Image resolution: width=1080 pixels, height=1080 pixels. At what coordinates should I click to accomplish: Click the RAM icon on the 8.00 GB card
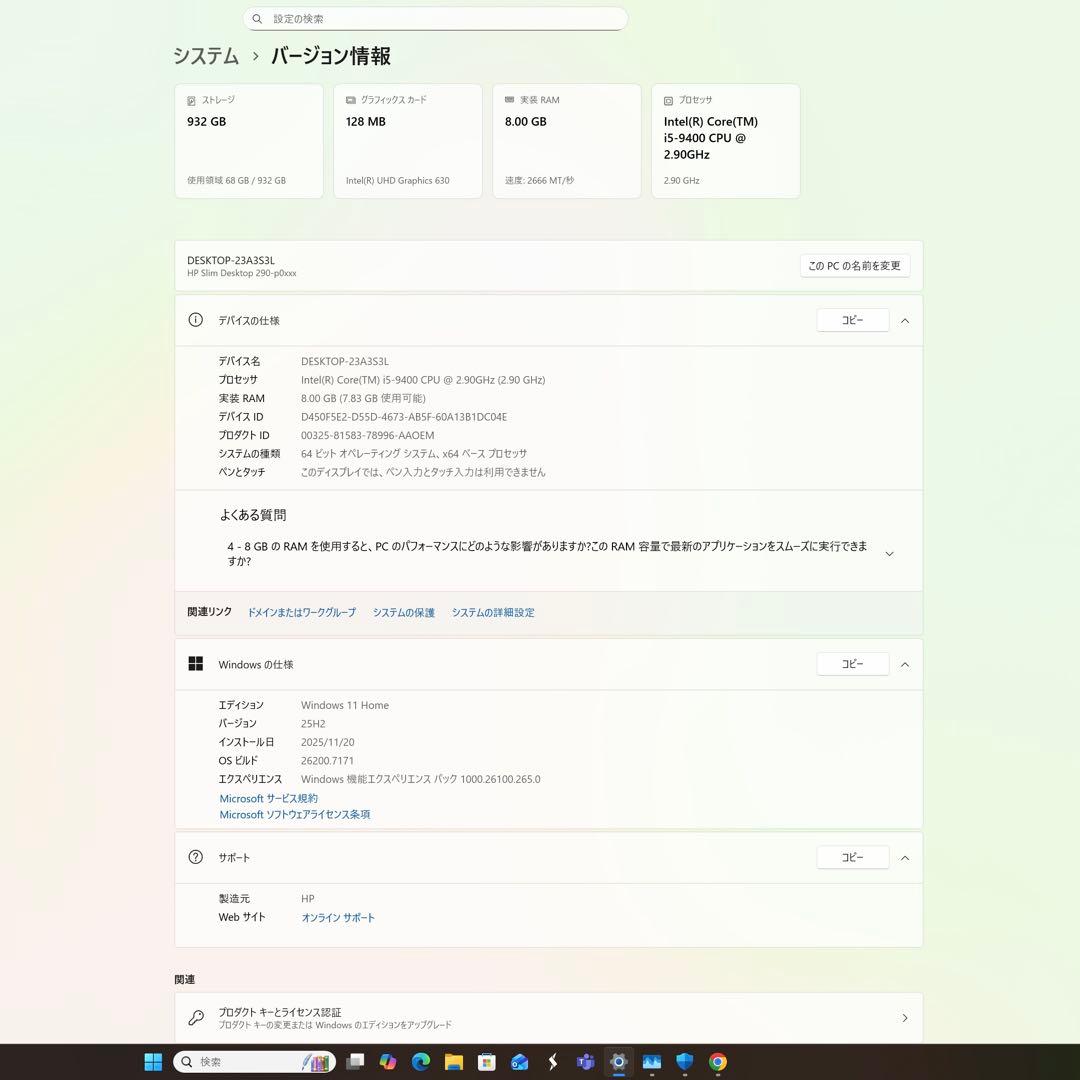pyautogui.click(x=508, y=100)
